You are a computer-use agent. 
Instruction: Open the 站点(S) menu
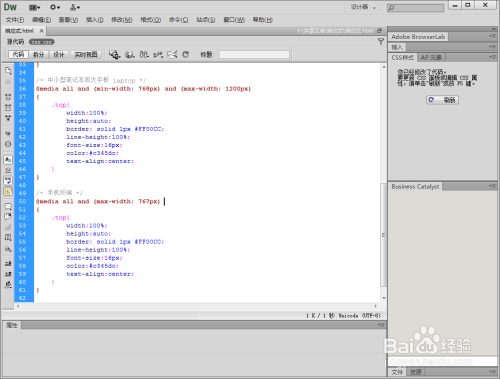point(206,20)
